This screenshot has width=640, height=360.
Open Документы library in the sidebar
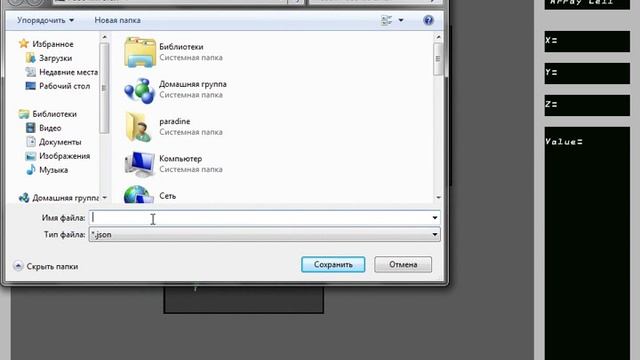pyautogui.click(x=60, y=142)
